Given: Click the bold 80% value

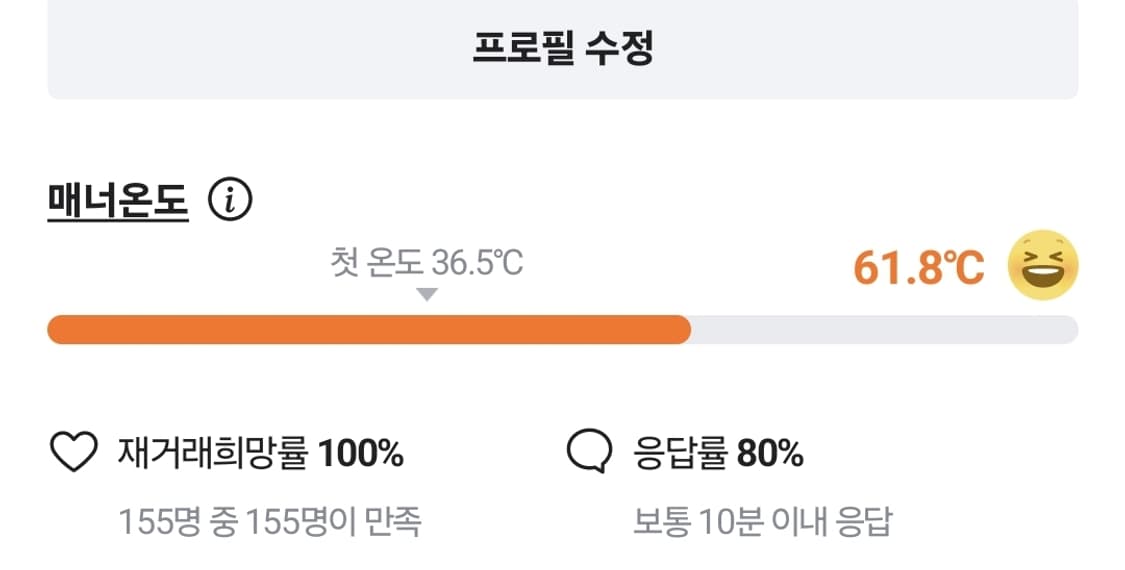Looking at the screenshot, I should click(770, 454).
